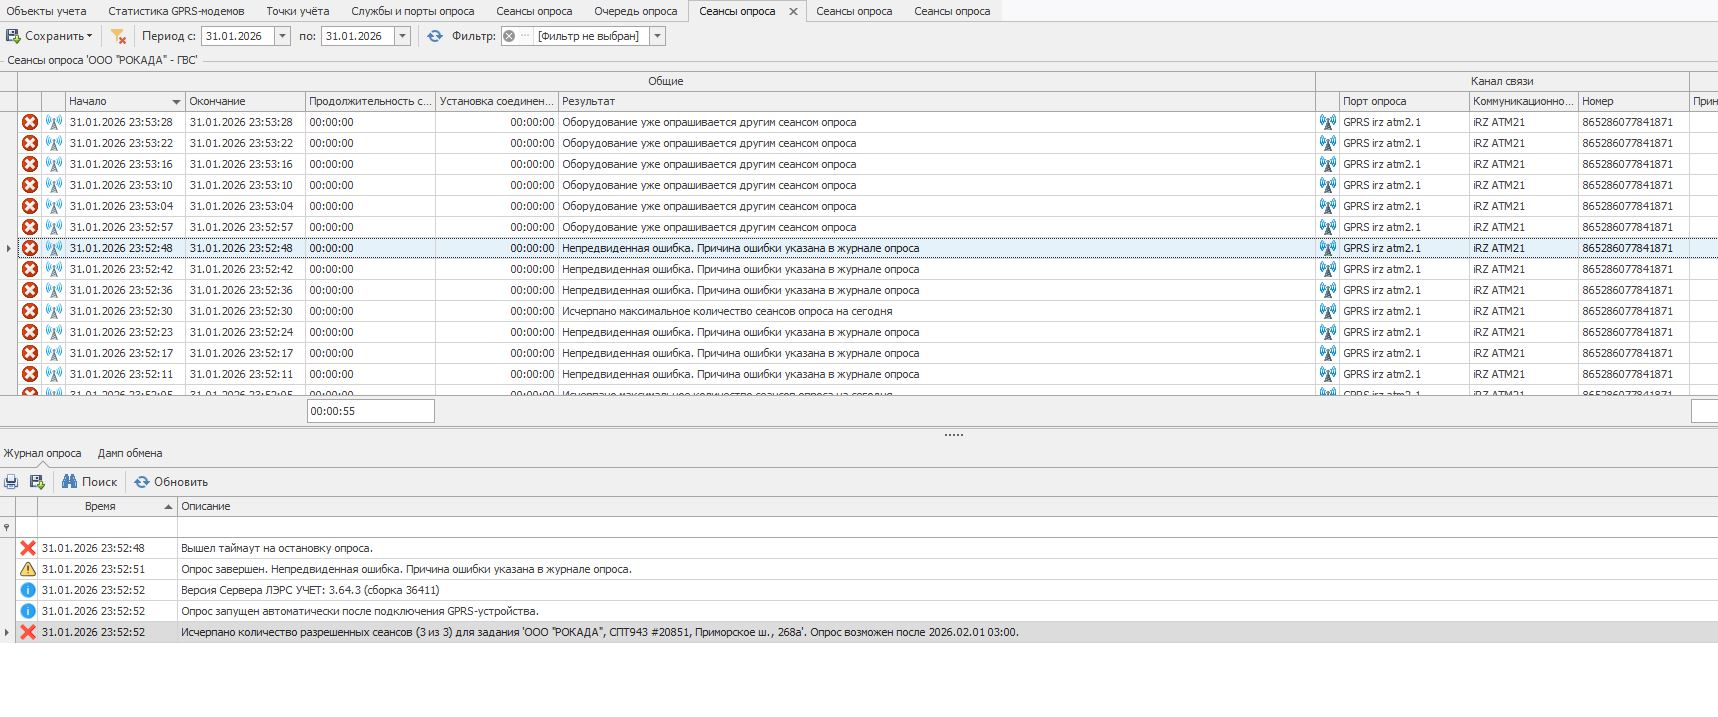Export the journal using the save icon

point(37,482)
